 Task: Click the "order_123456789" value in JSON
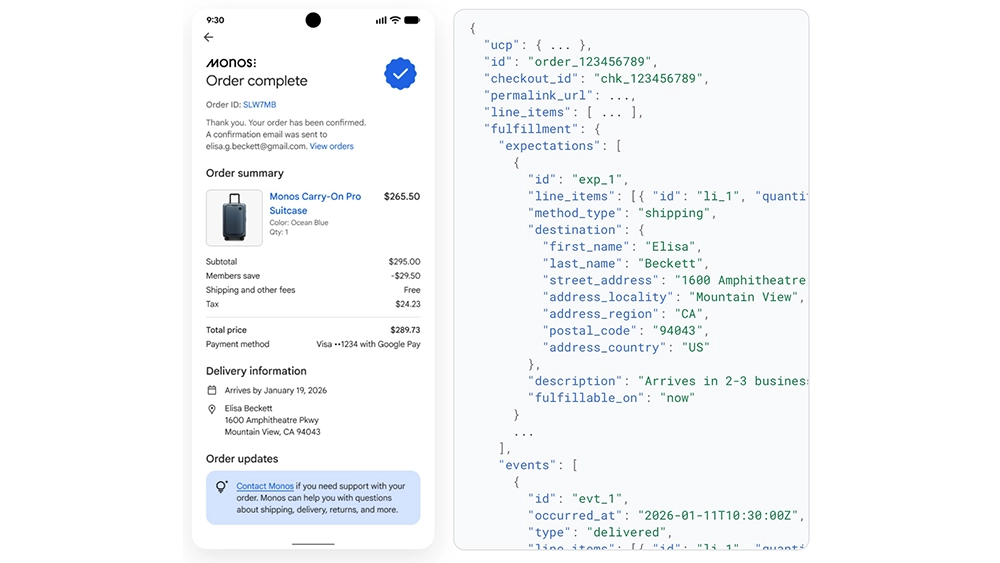click(589, 62)
